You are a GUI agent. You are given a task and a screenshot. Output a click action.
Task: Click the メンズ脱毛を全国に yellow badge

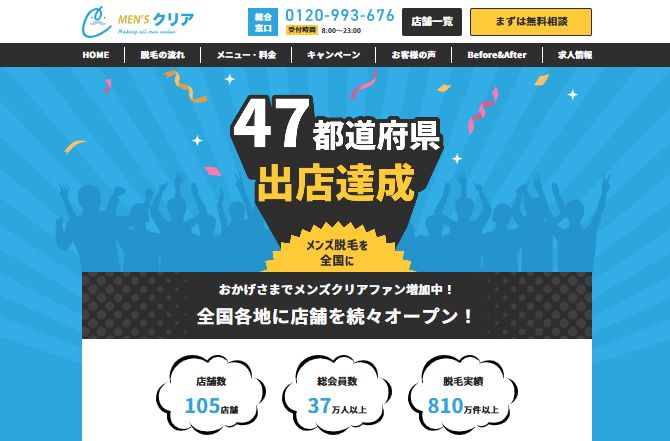(337, 252)
